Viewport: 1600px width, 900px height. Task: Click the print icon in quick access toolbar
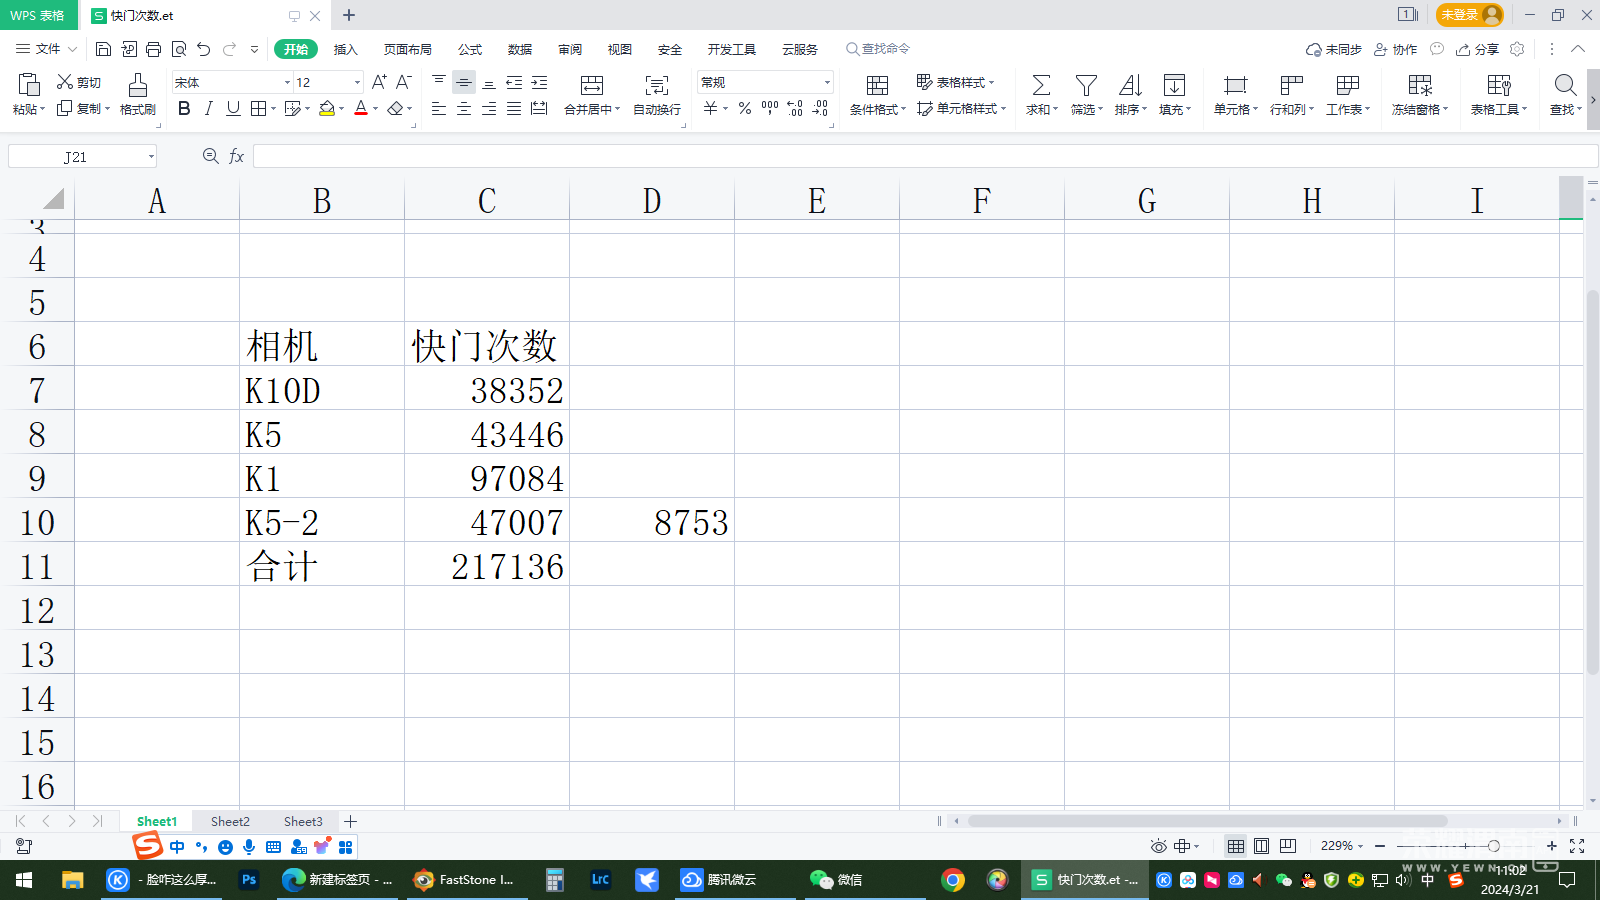pyautogui.click(x=153, y=49)
